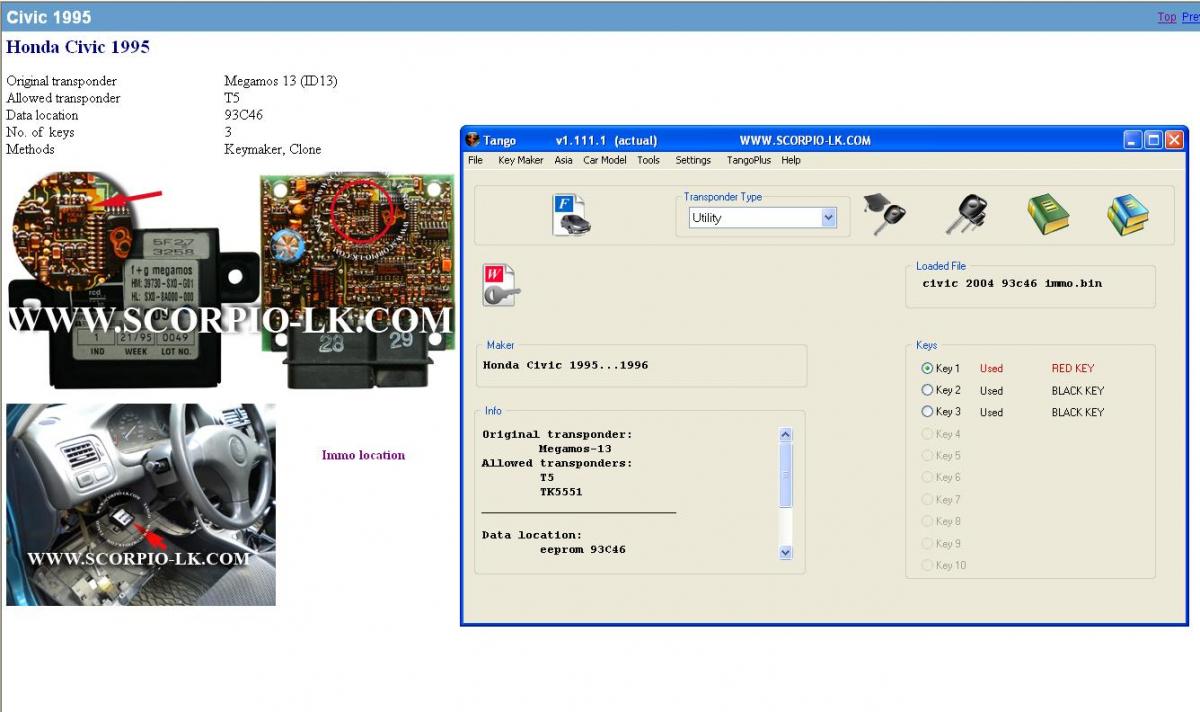Screen dimensions: 1200x712
Task: Follow the Top link in page header
Action: 1166,17
